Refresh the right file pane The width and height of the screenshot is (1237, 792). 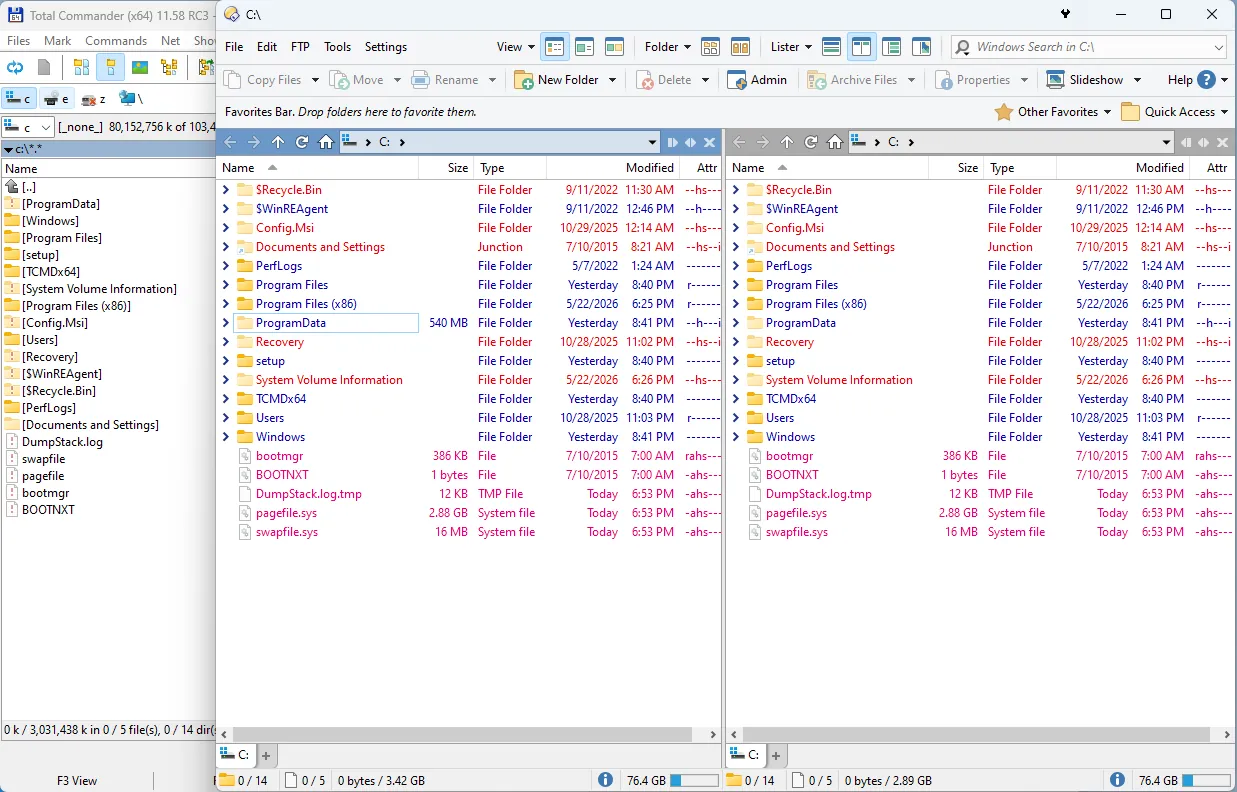(x=811, y=142)
